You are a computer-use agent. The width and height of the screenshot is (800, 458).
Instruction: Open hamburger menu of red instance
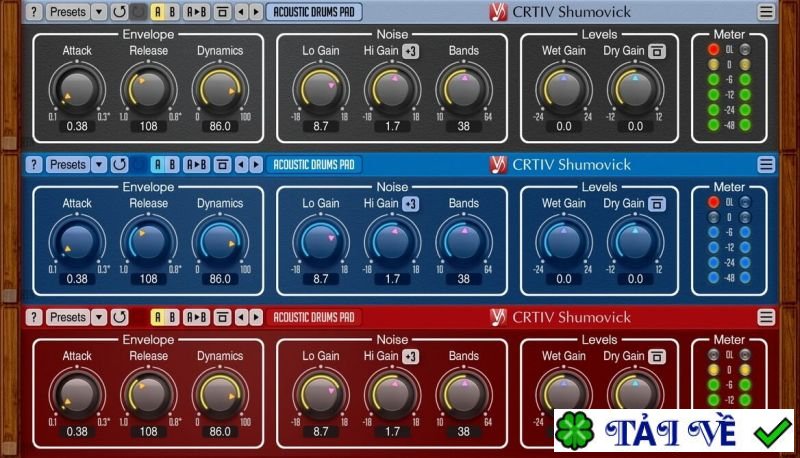coord(766,317)
